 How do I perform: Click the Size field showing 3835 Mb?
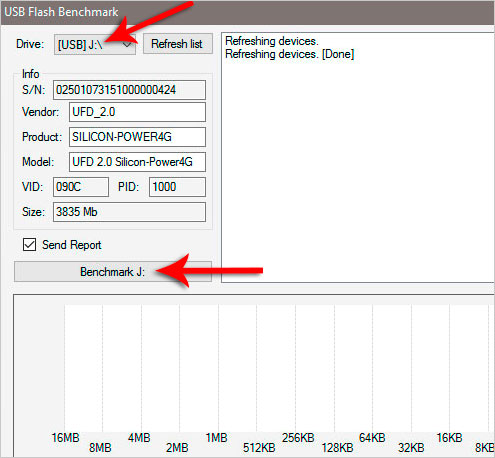(x=129, y=212)
